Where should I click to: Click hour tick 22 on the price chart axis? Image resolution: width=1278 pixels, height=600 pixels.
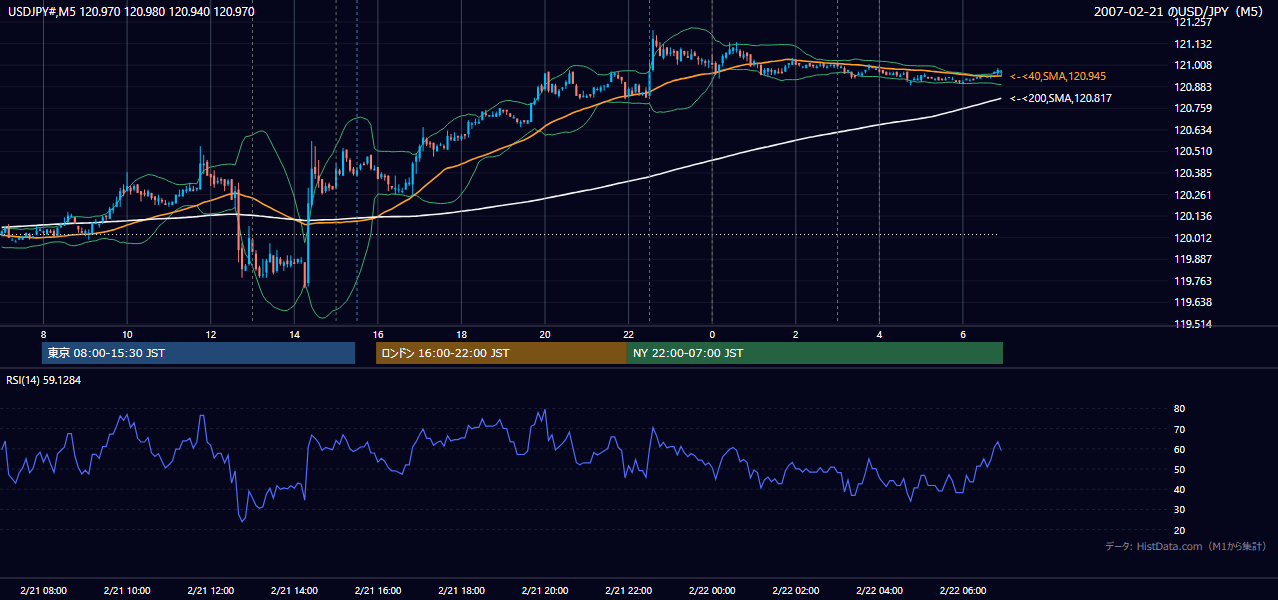[x=628, y=334]
